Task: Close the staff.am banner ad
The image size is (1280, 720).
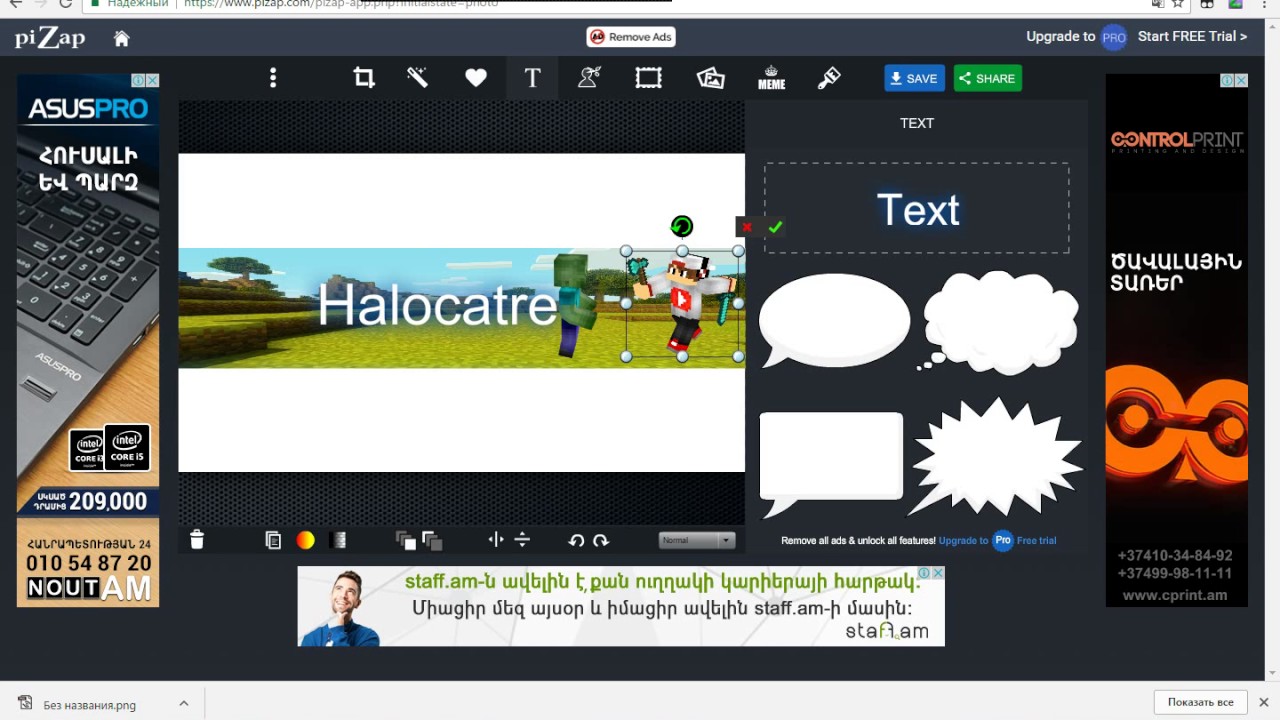Action: (x=938, y=573)
